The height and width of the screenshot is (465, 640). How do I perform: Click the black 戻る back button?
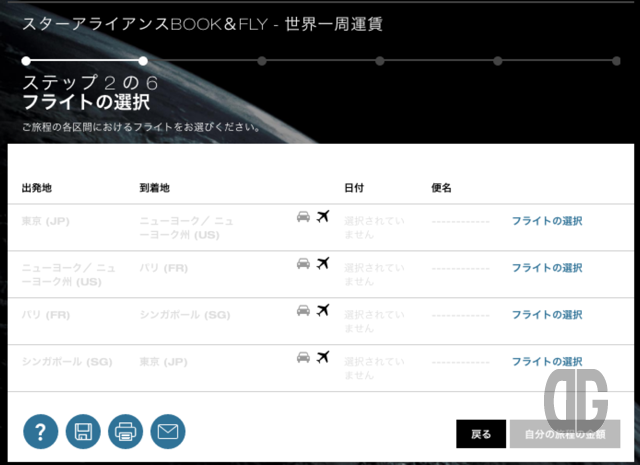[x=481, y=434]
